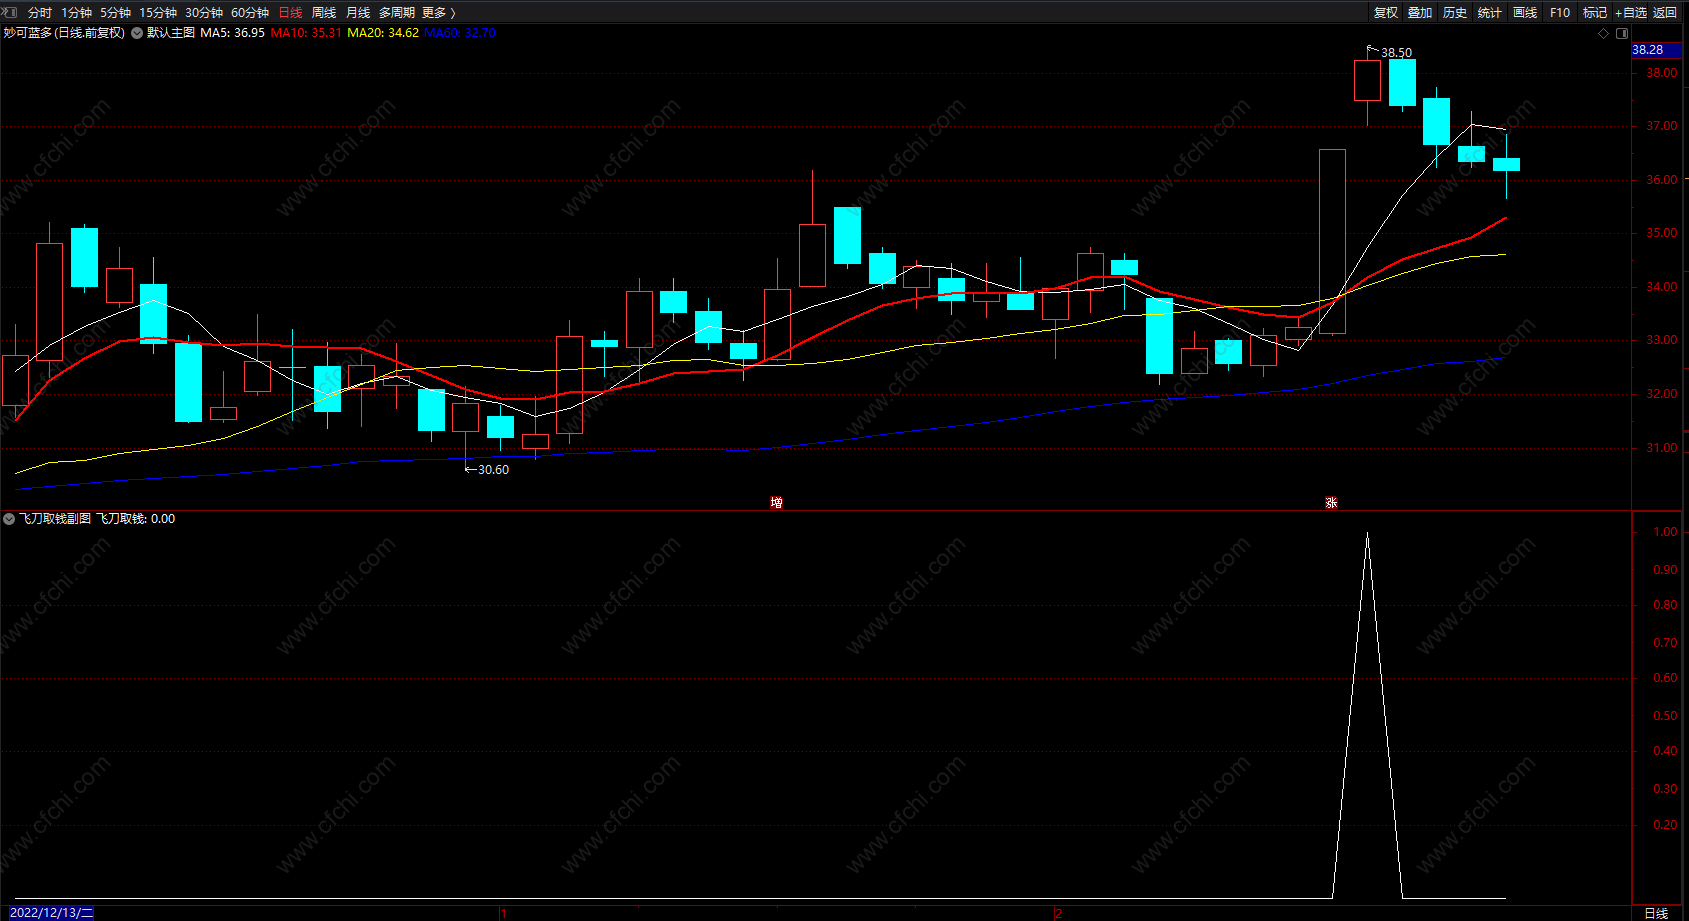Screen dimensions: 1689x921
Task: Click the 复权 adjustment button
Action: tap(1386, 12)
